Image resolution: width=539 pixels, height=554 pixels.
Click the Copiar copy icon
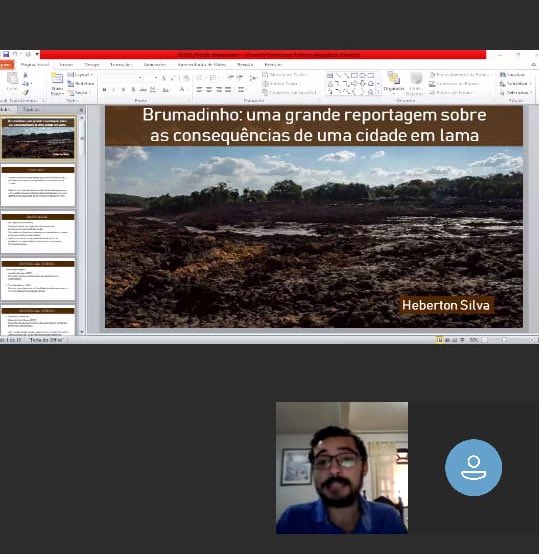[26, 84]
